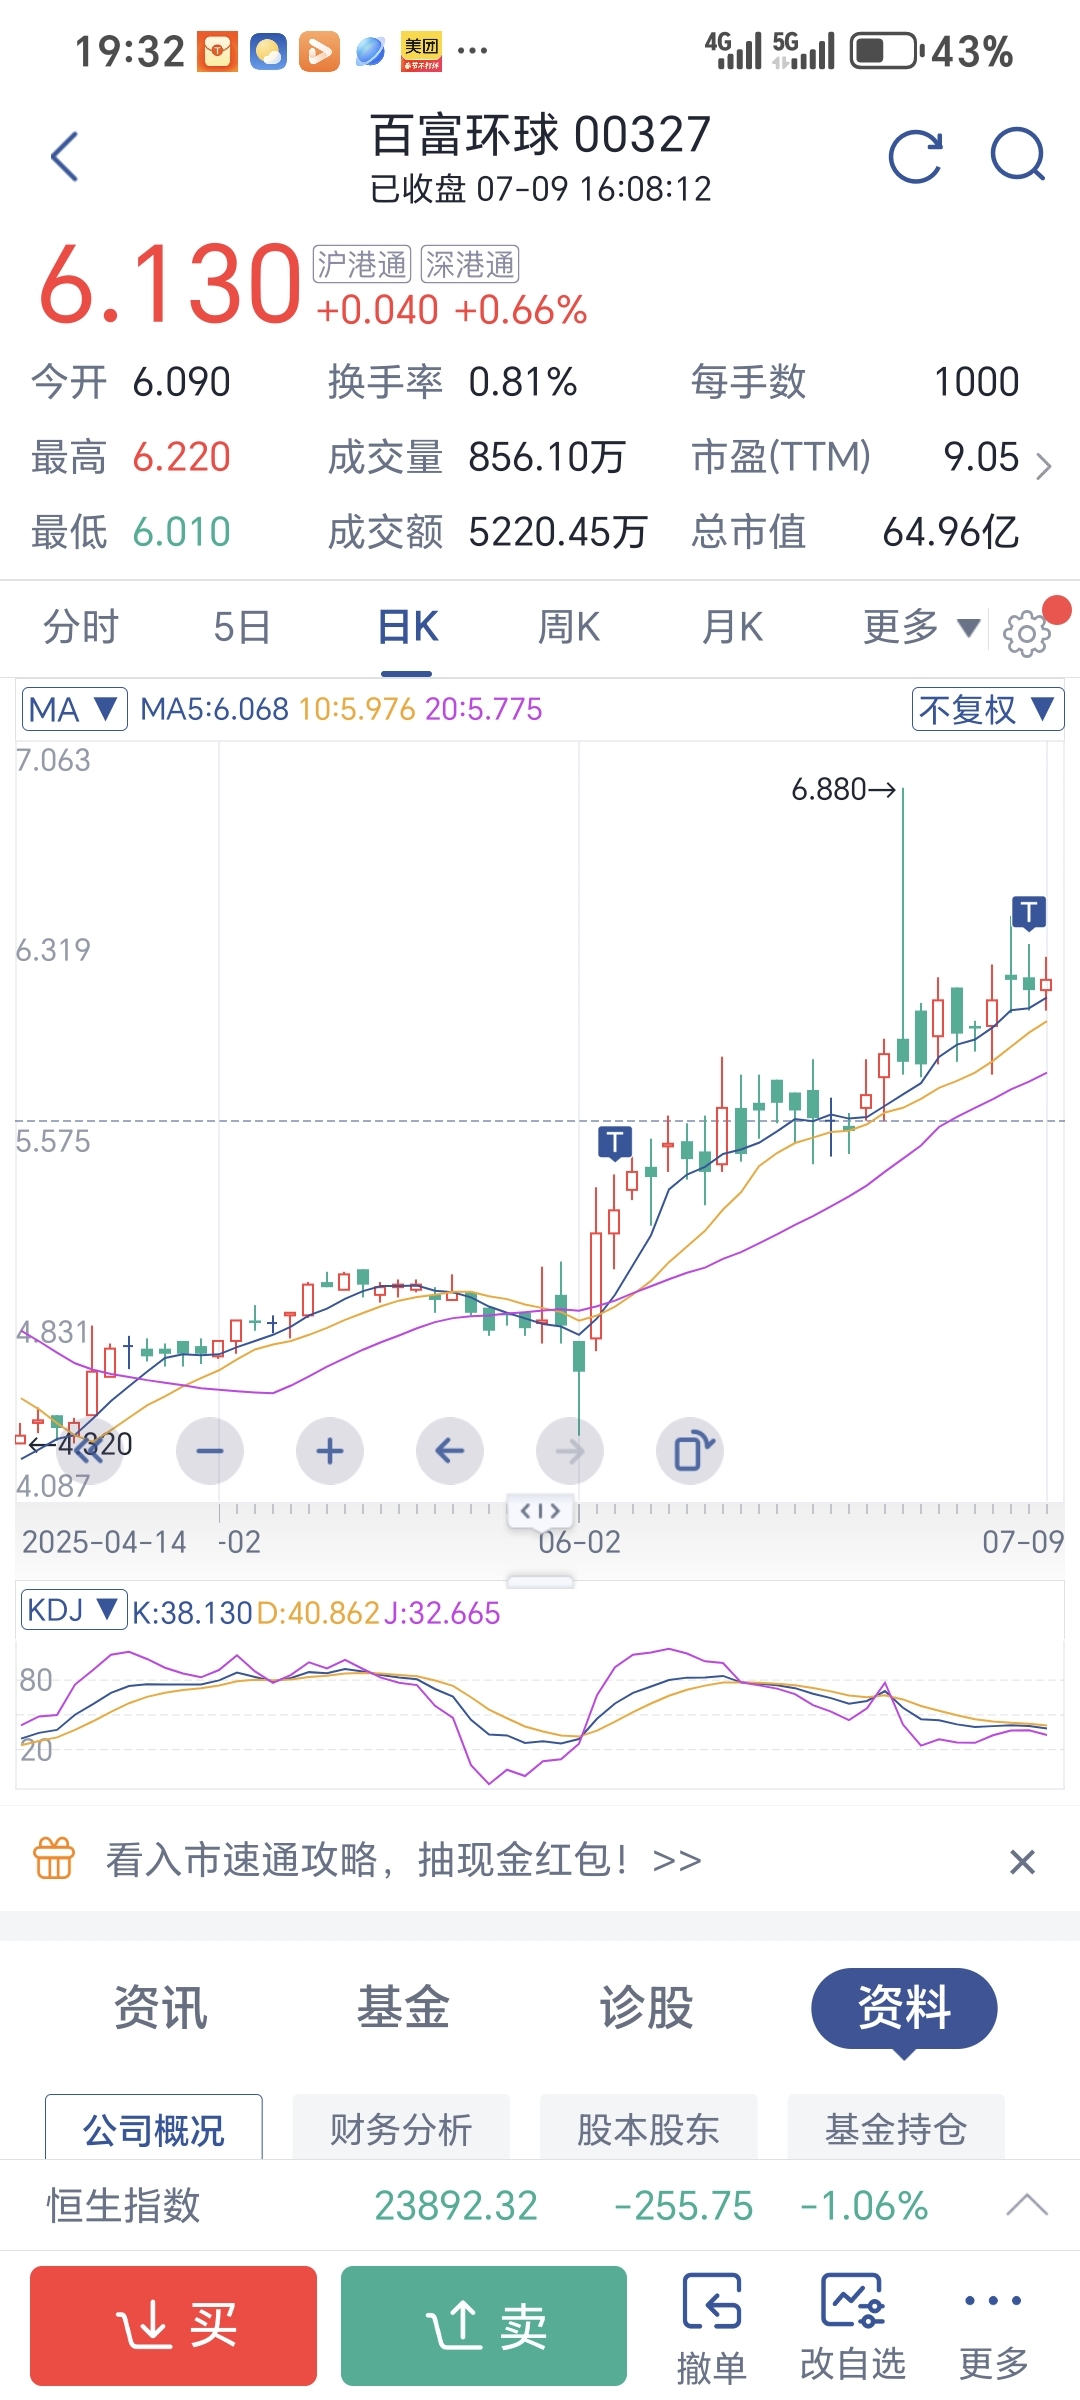Zoom out chart with minus button

pyautogui.click(x=210, y=1451)
